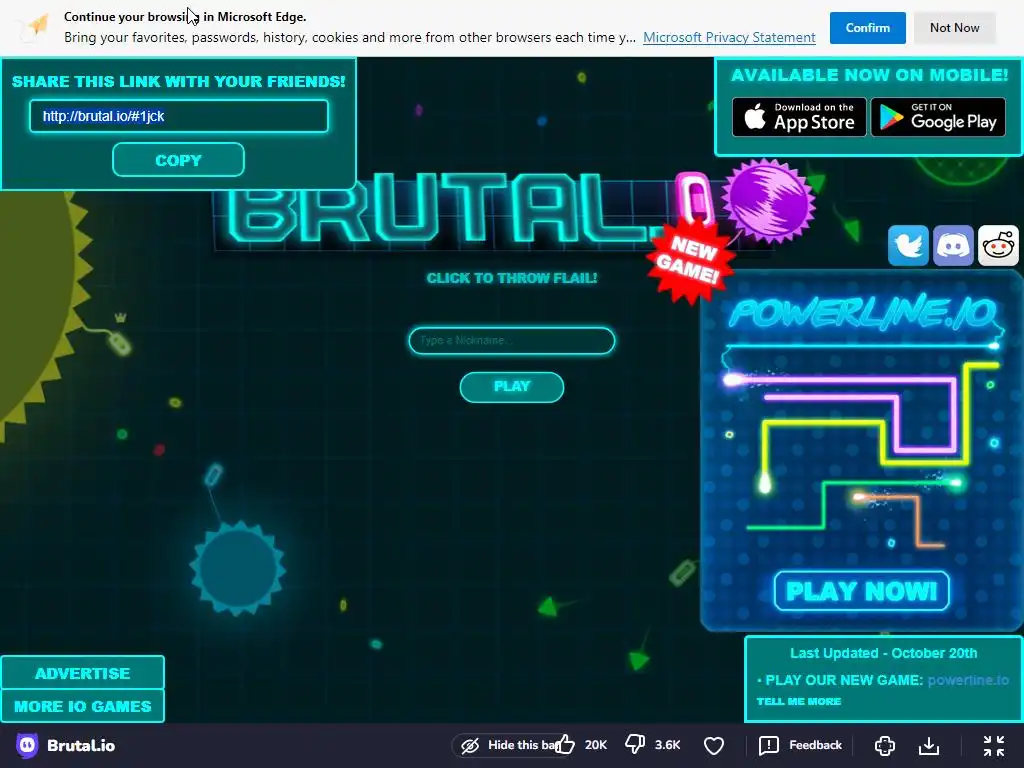This screenshot has width=1024, height=768.
Task: Open the Twitter social icon
Action: tap(908, 246)
